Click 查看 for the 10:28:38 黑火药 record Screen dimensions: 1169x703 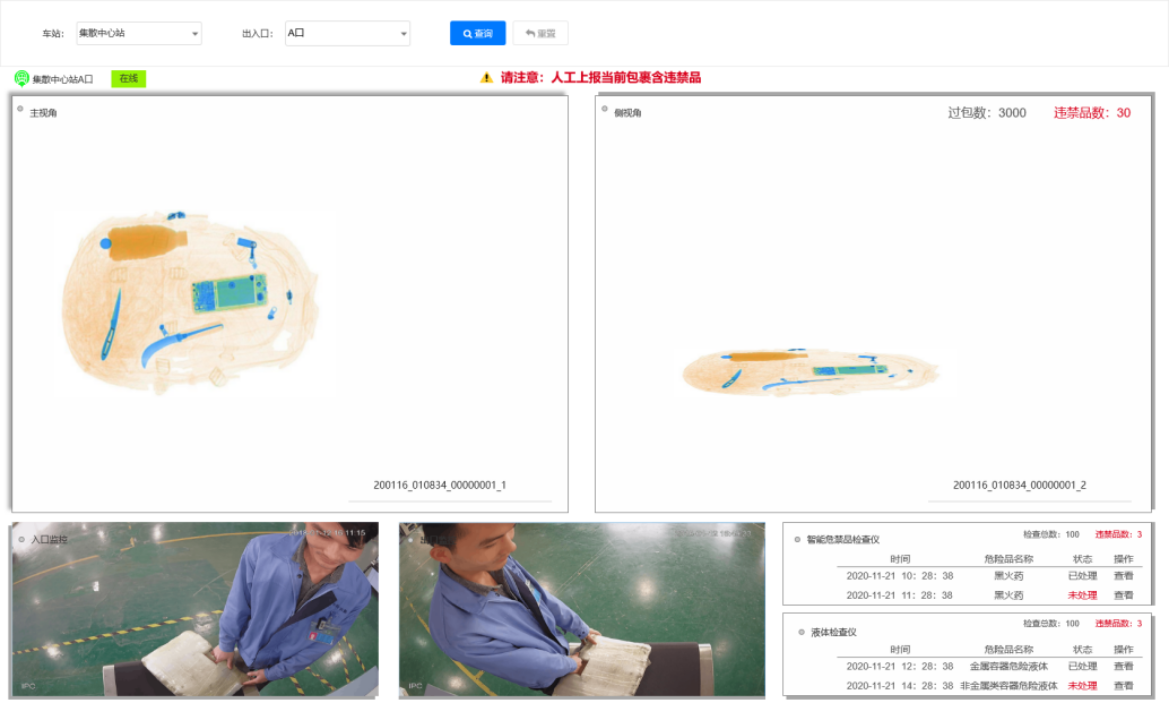click(x=1123, y=576)
